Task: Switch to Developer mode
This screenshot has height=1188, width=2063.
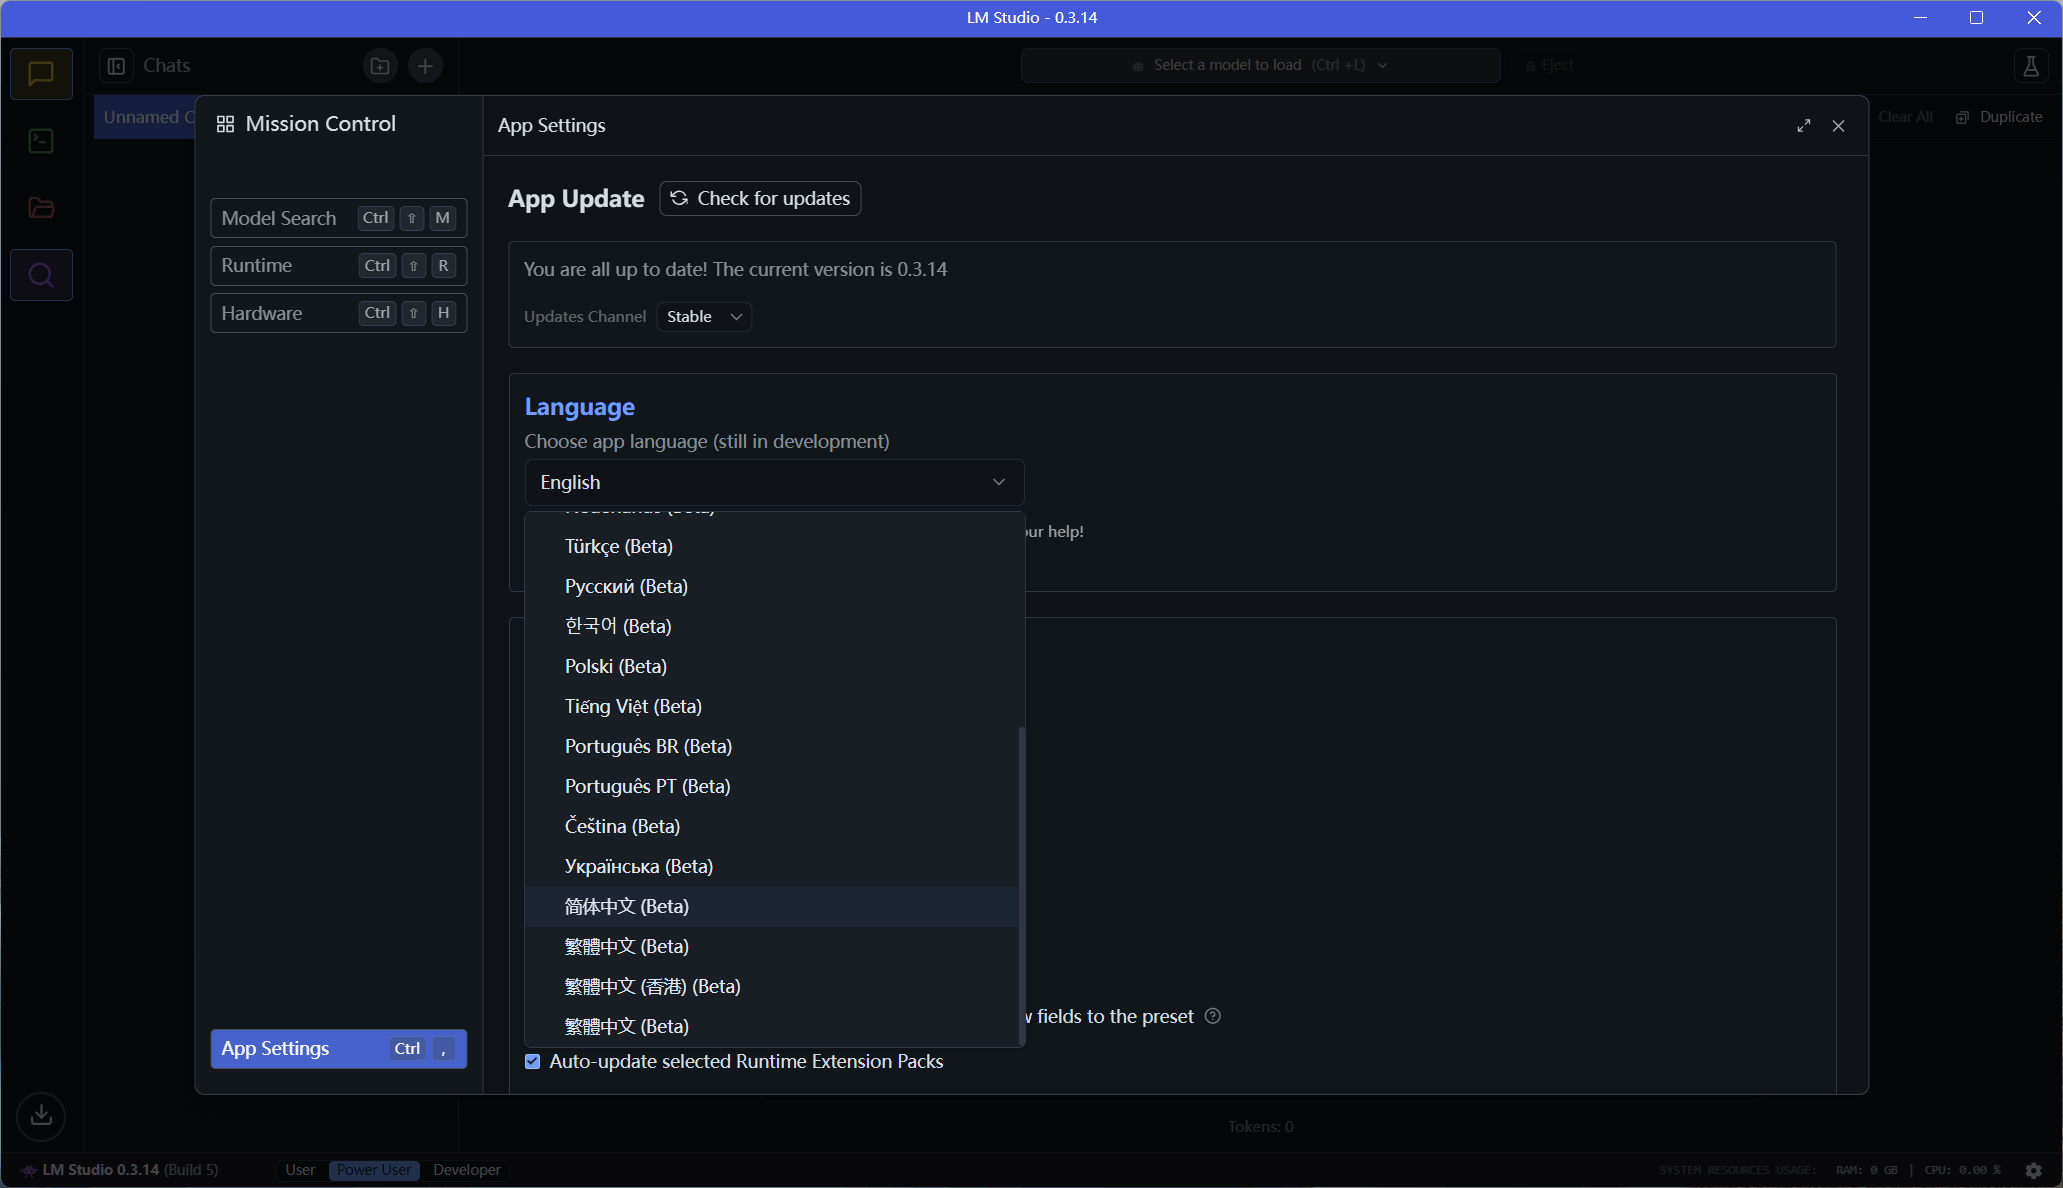Action: (467, 1170)
